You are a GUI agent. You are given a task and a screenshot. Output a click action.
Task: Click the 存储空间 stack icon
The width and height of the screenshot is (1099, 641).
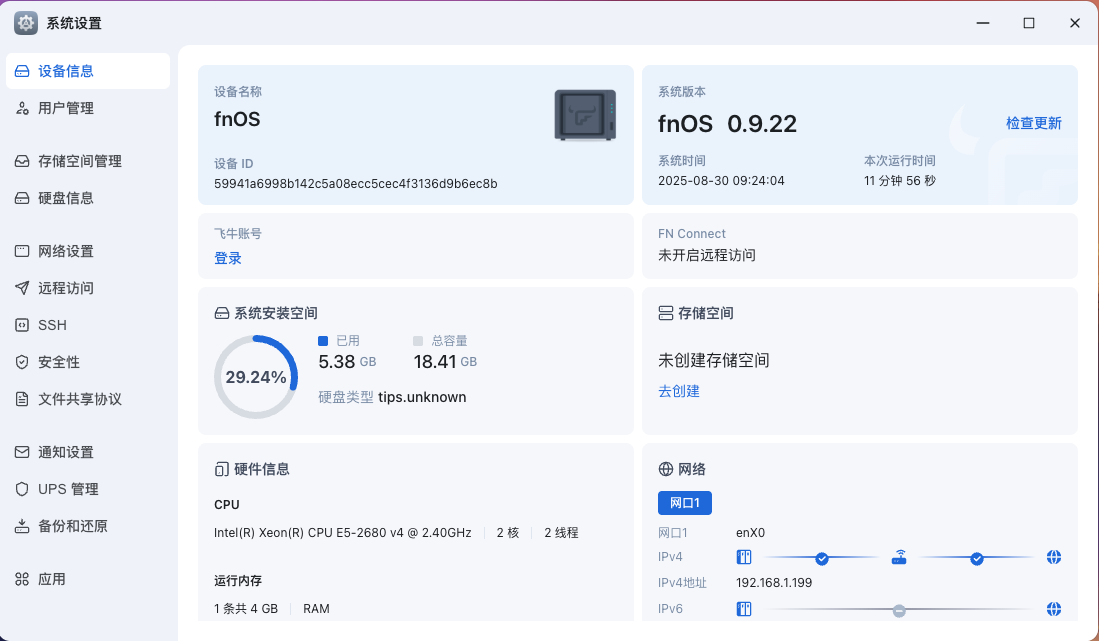coord(666,313)
